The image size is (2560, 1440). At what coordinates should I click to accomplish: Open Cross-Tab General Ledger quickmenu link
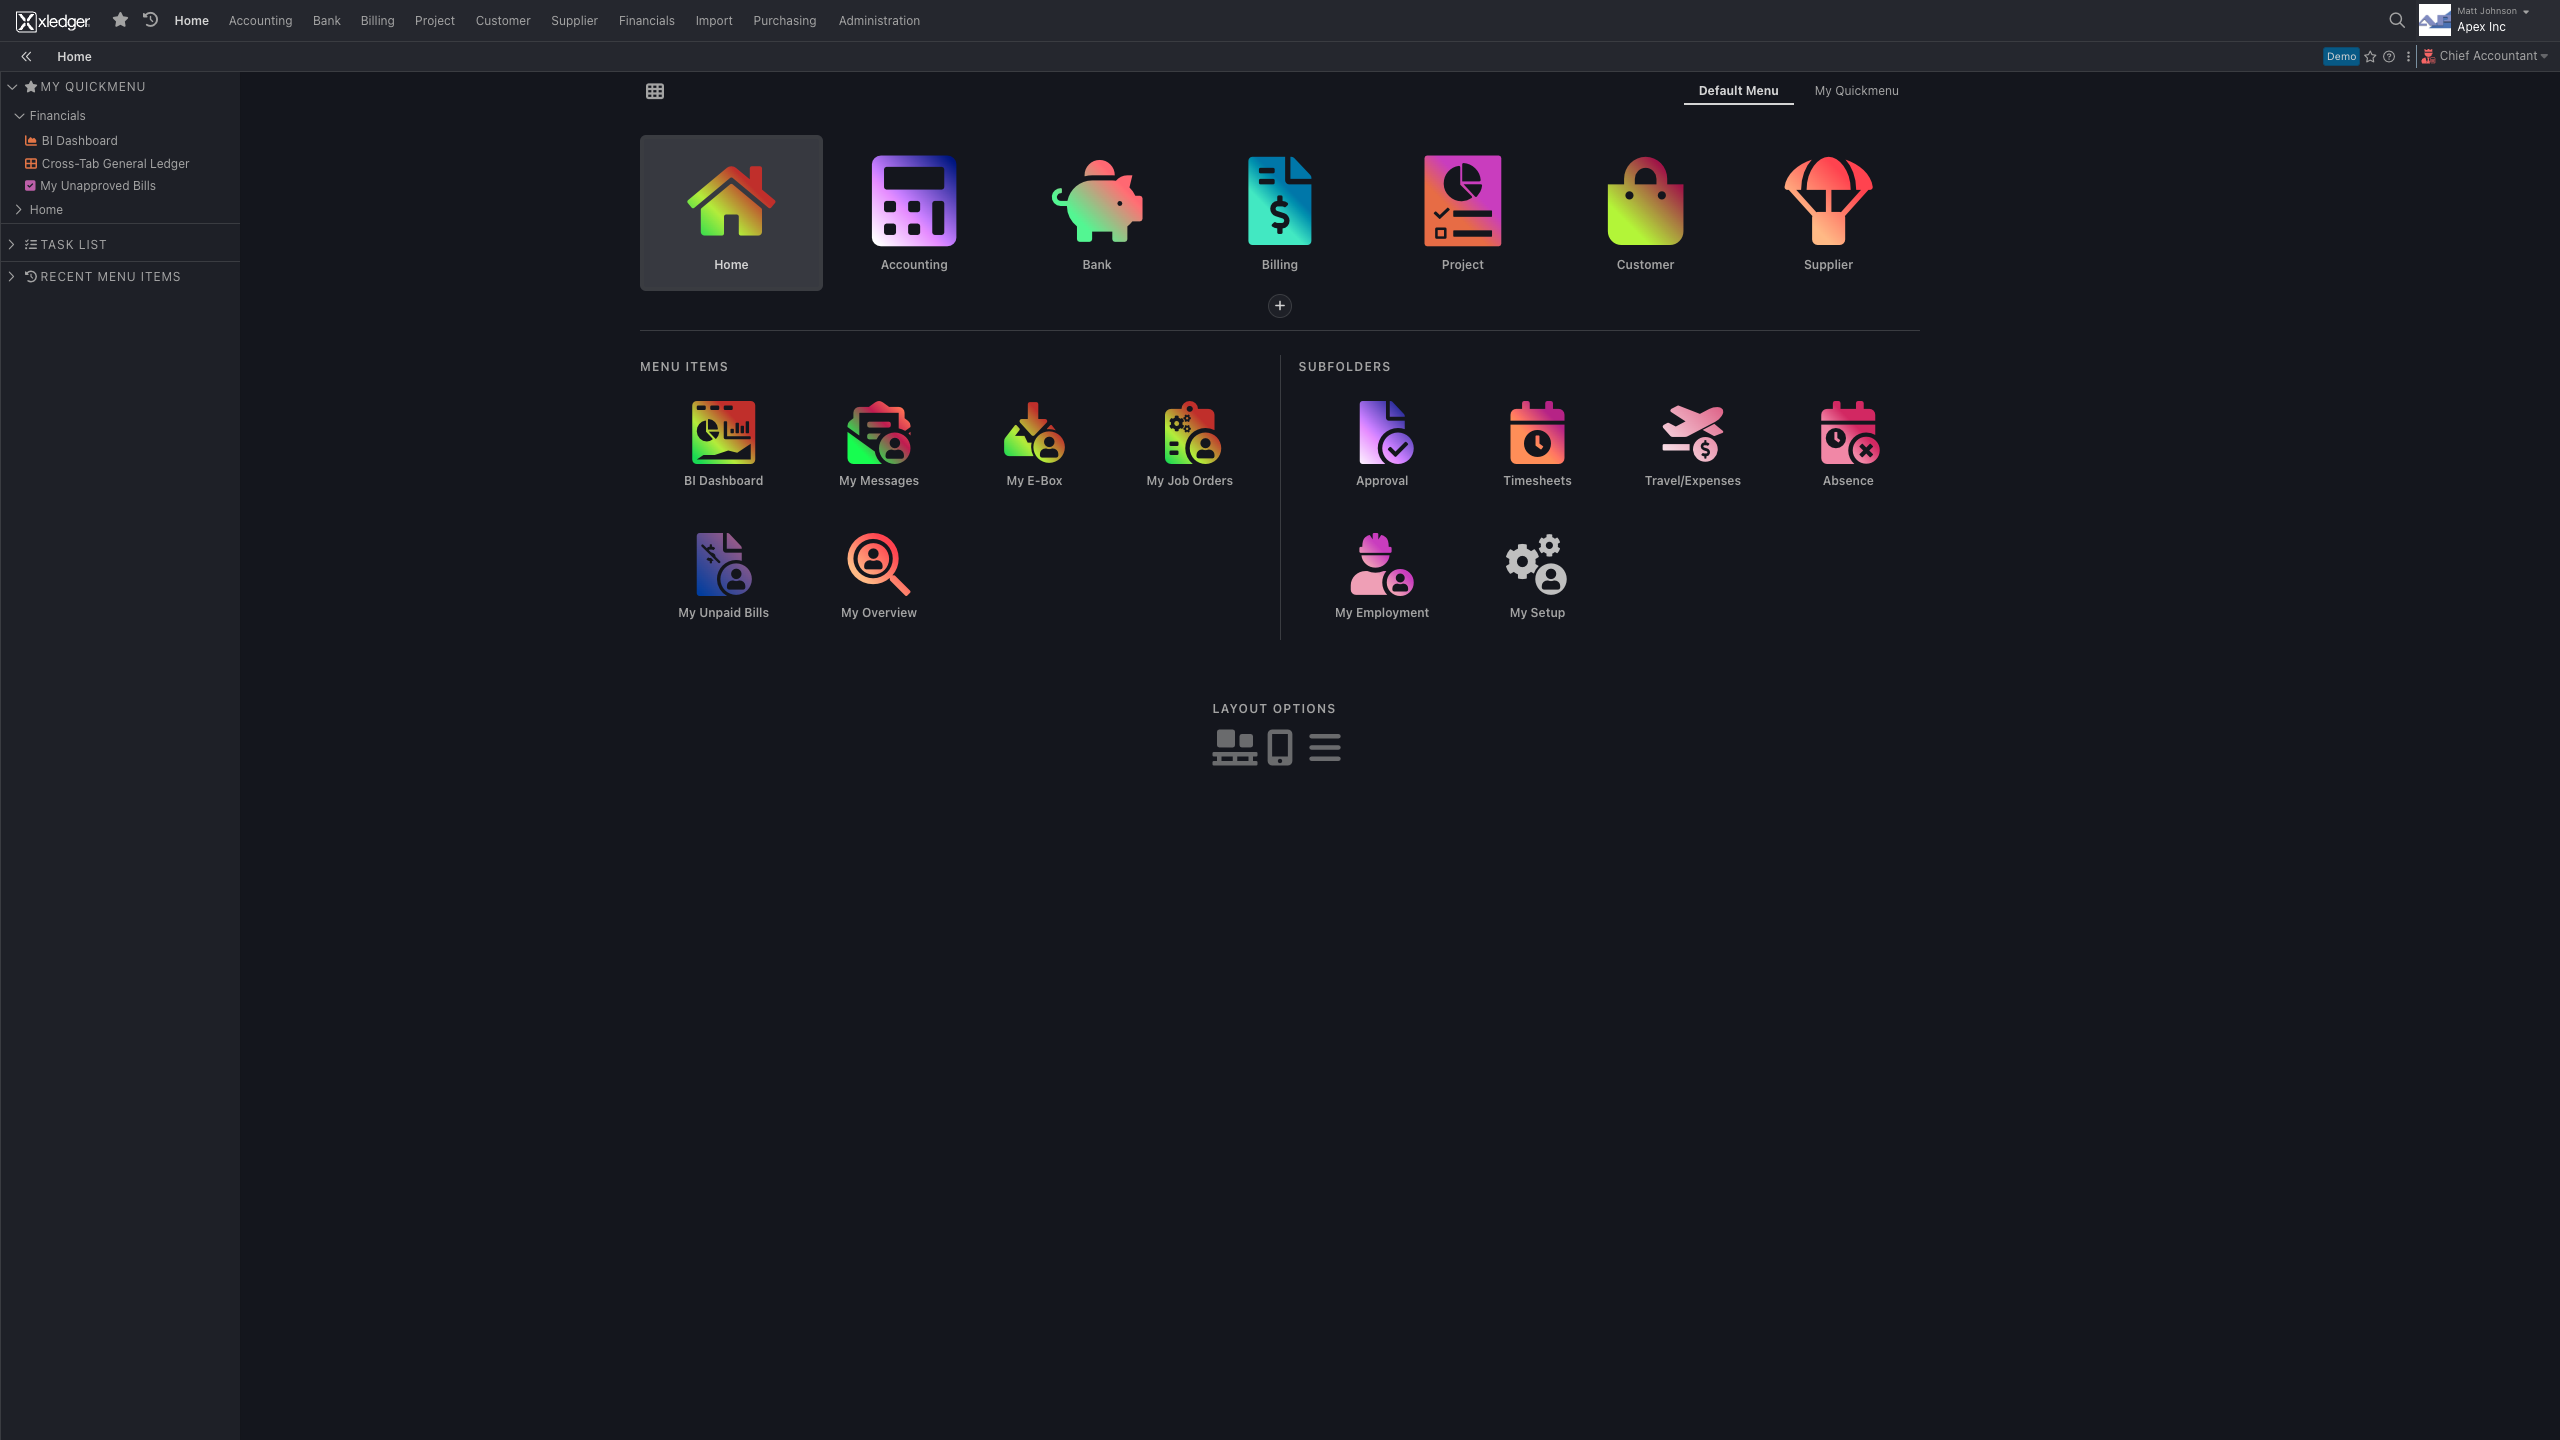tap(115, 164)
